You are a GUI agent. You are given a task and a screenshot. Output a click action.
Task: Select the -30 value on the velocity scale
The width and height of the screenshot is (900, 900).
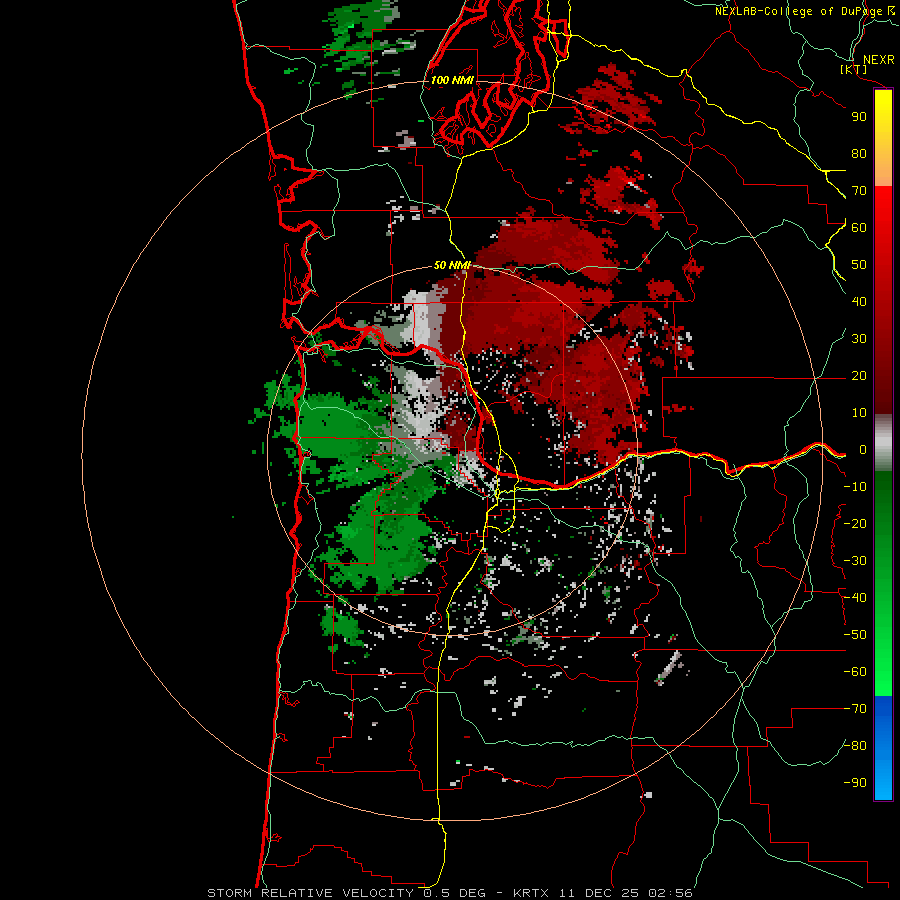coord(855,561)
